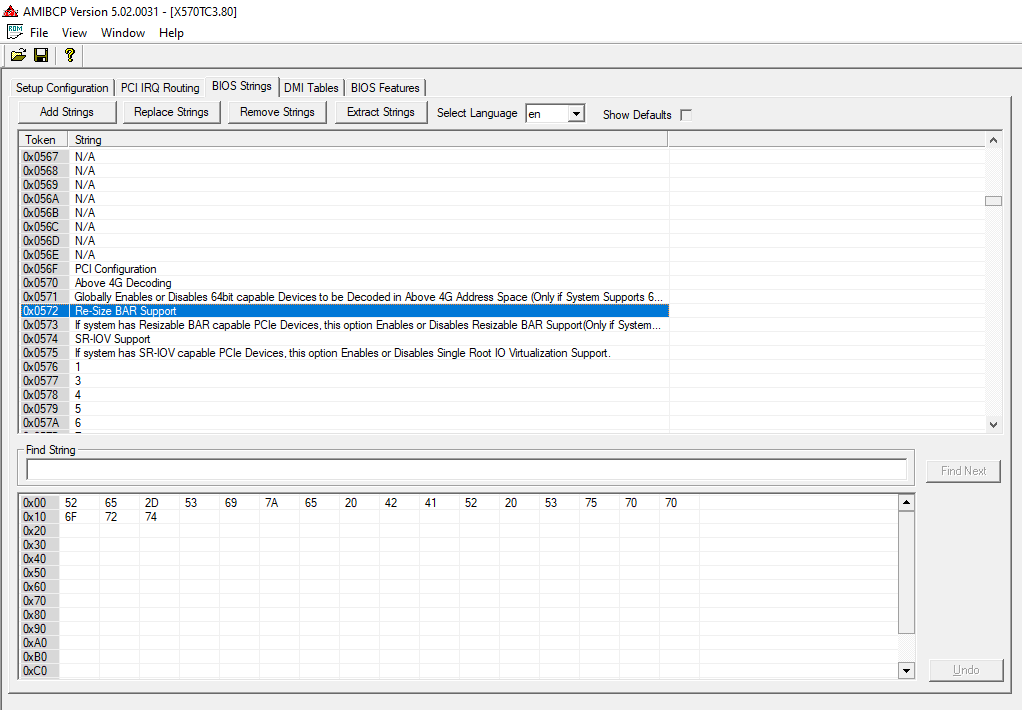Click the Extract Strings button
Viewport: 1022px width, 710px height.
click(381, 112)
